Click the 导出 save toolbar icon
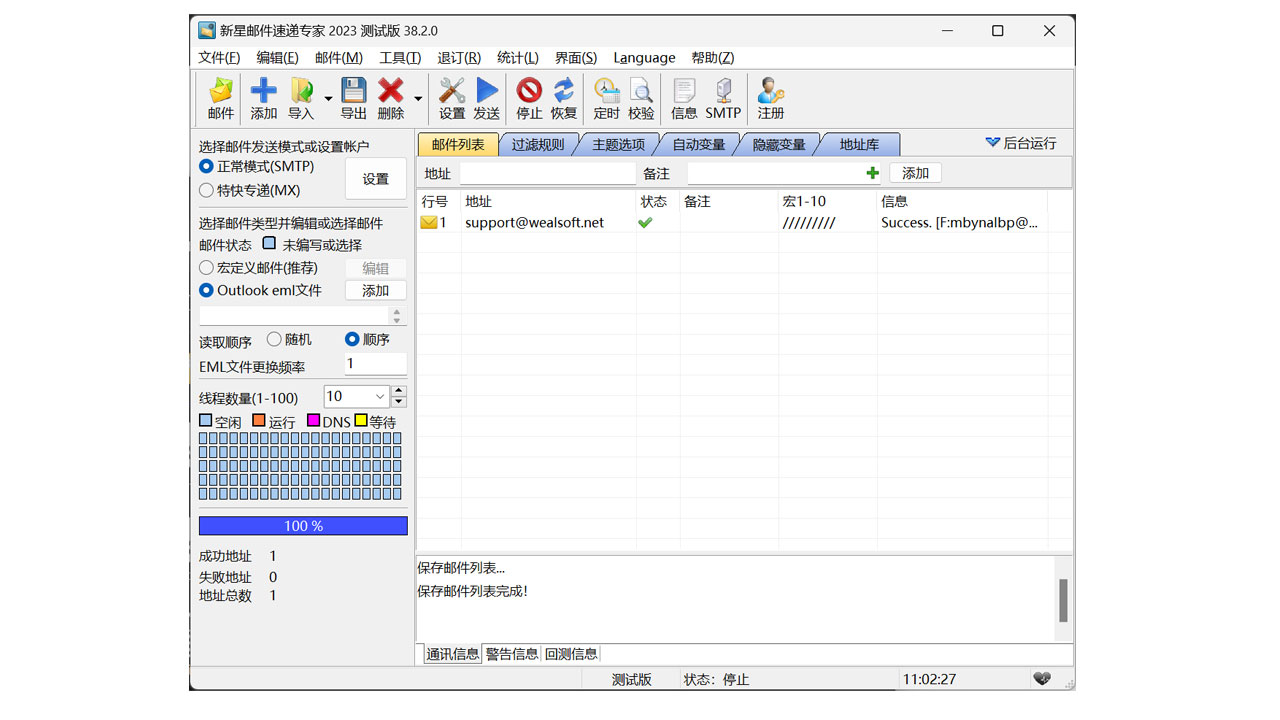The height and width of the screenshot is (720, 1280). point(354,99)
